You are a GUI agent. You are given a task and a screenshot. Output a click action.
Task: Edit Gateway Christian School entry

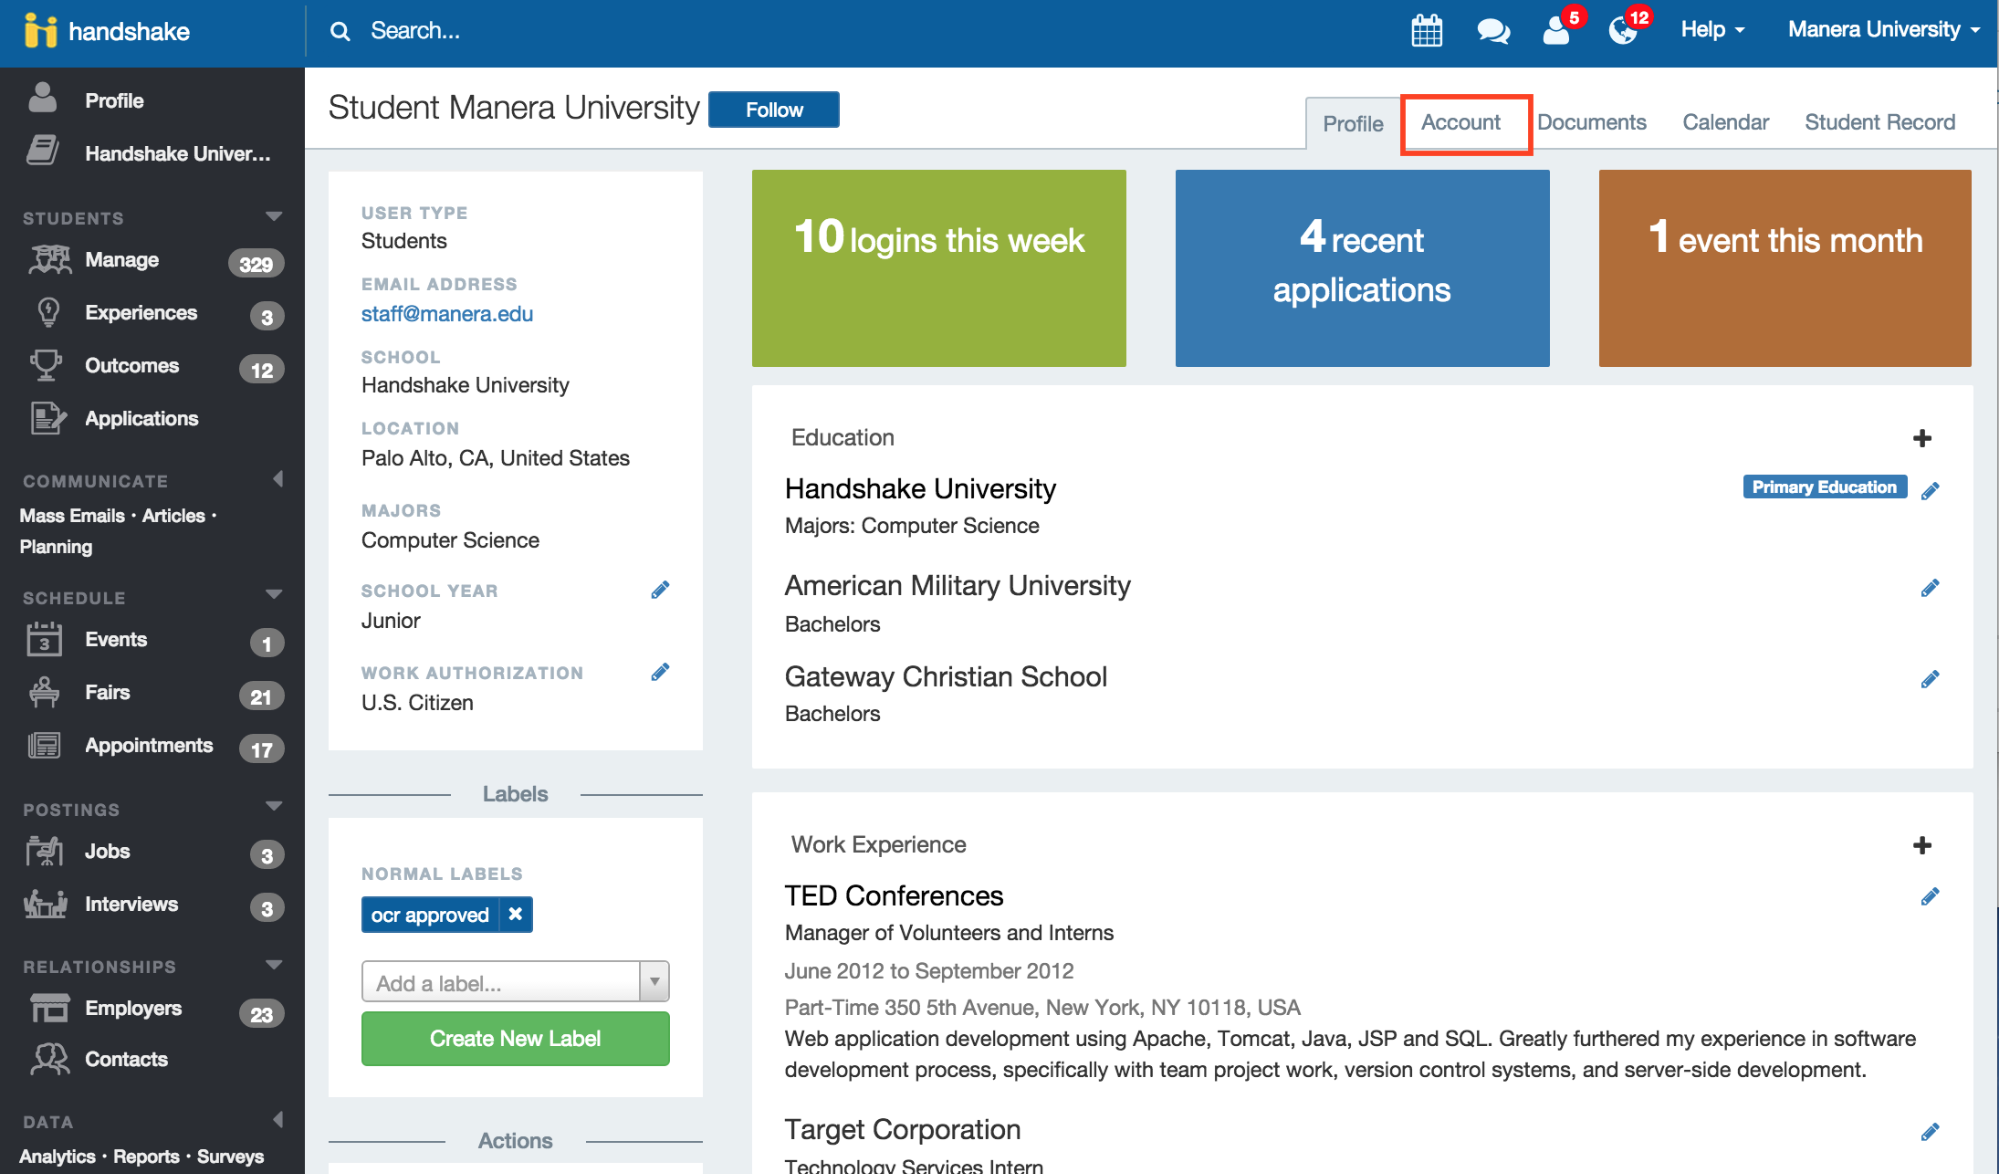coord(1930,679)
